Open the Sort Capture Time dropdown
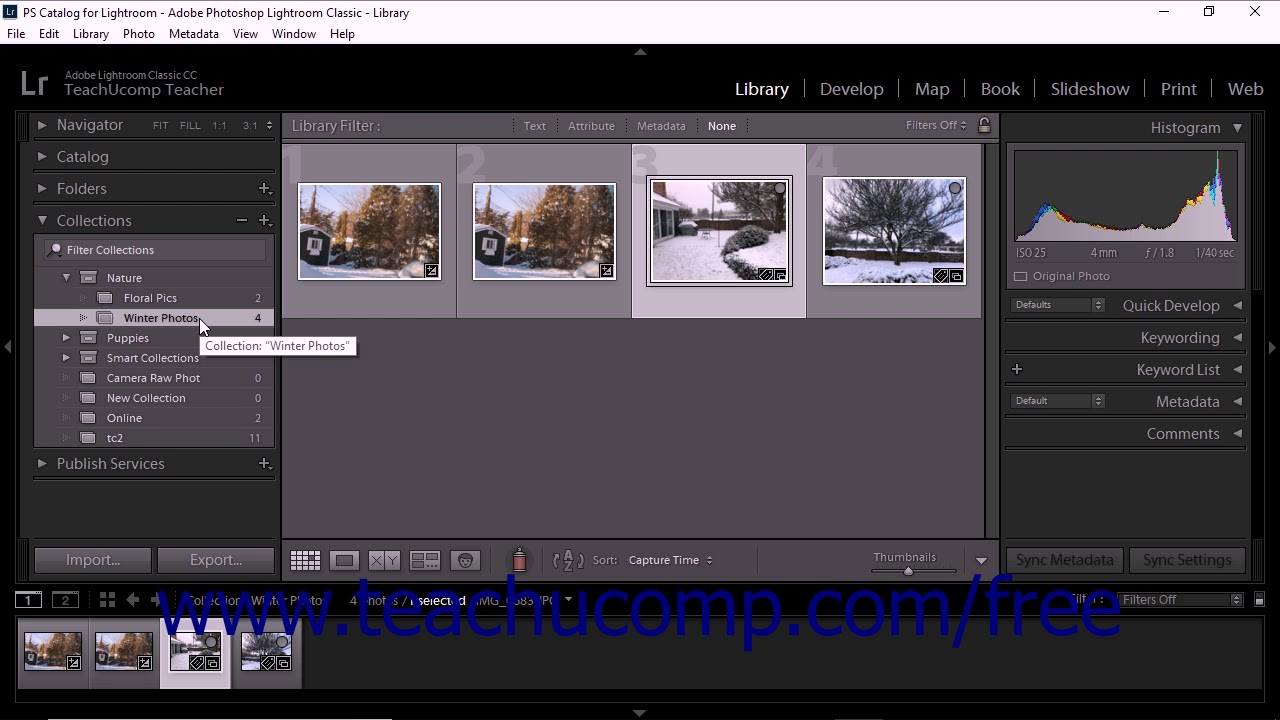 pos(670,560)
